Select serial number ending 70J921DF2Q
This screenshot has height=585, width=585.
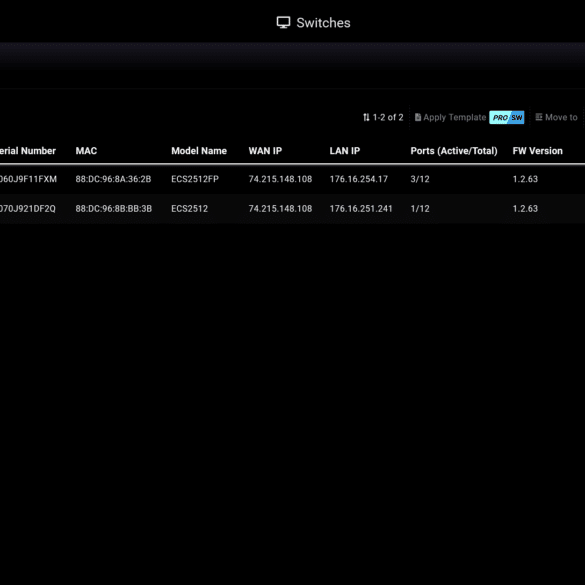click(28, 209)
